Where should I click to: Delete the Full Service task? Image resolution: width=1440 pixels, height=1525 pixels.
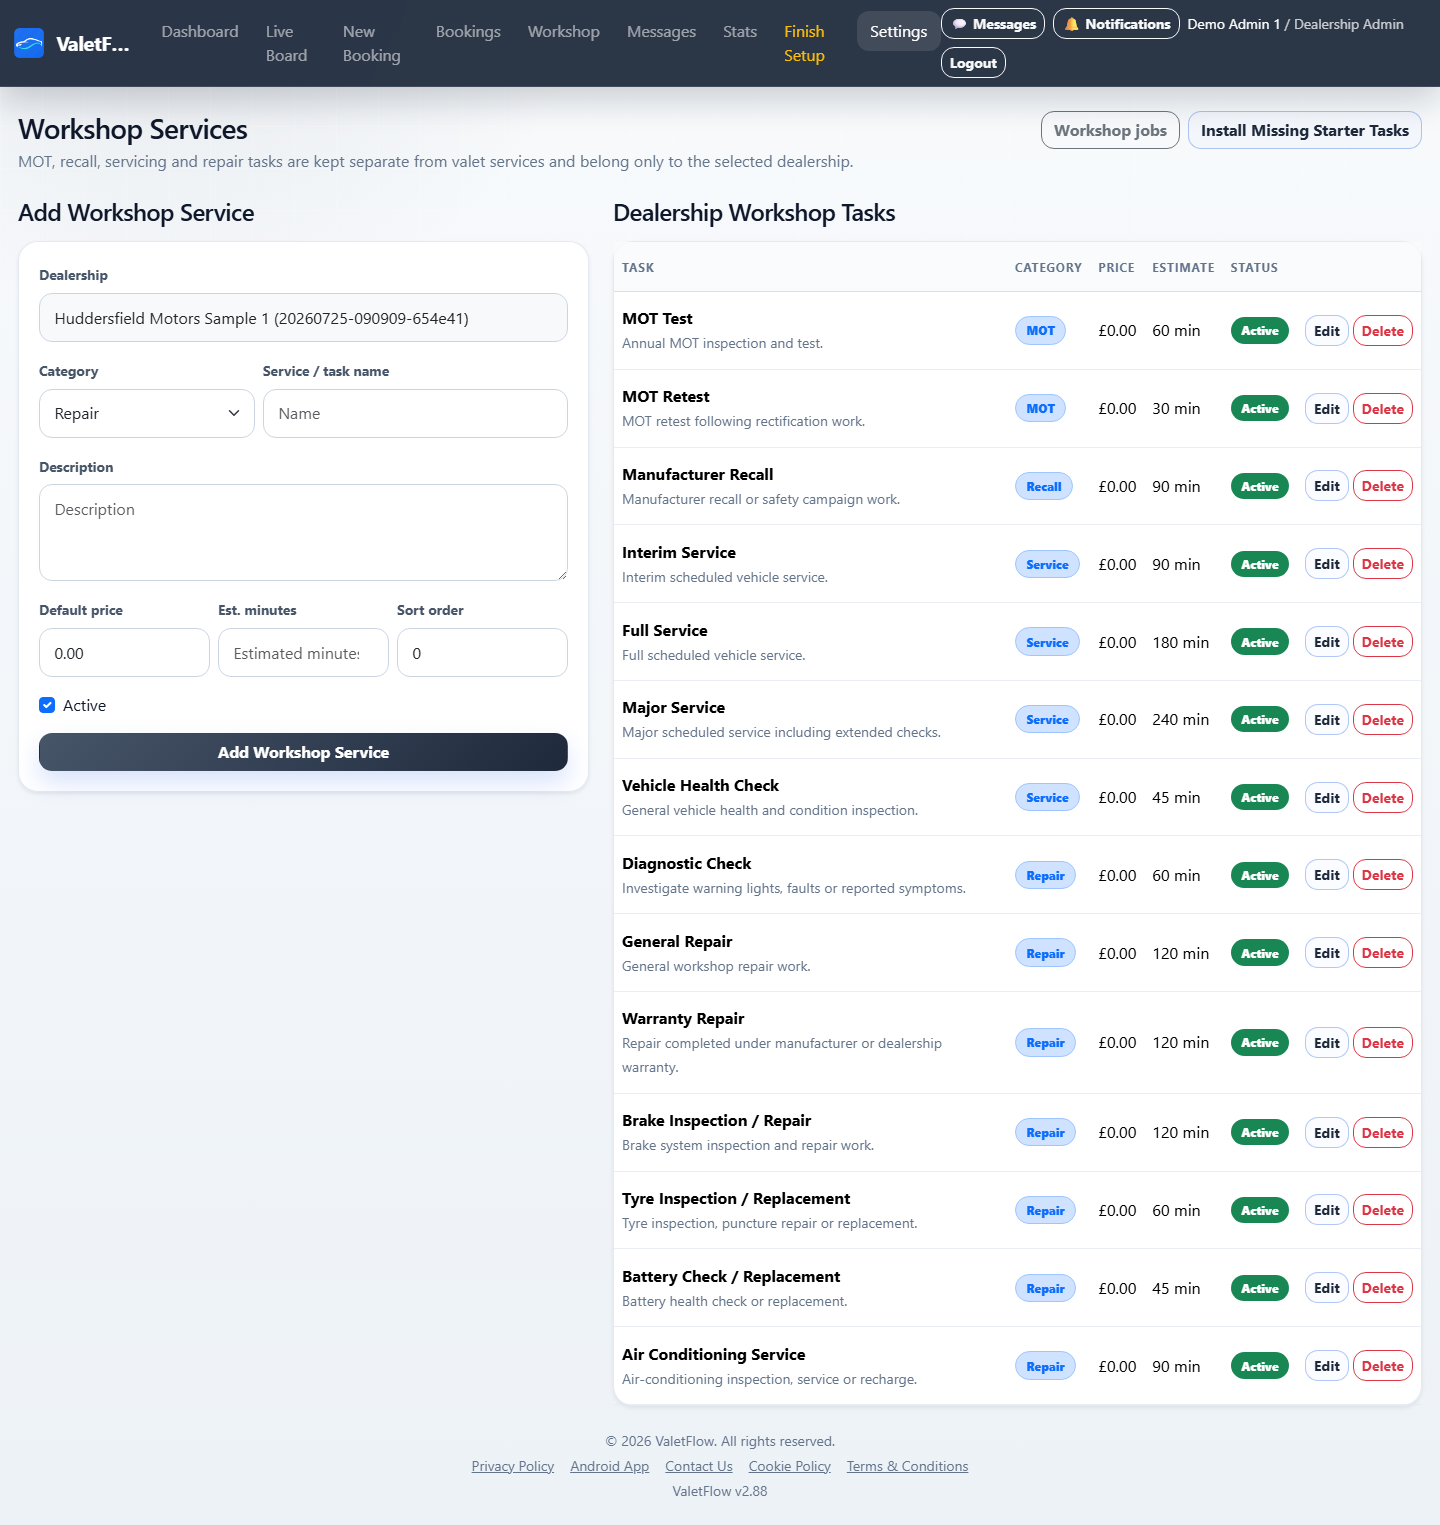pyautogui.click(x=1382, y=642)
